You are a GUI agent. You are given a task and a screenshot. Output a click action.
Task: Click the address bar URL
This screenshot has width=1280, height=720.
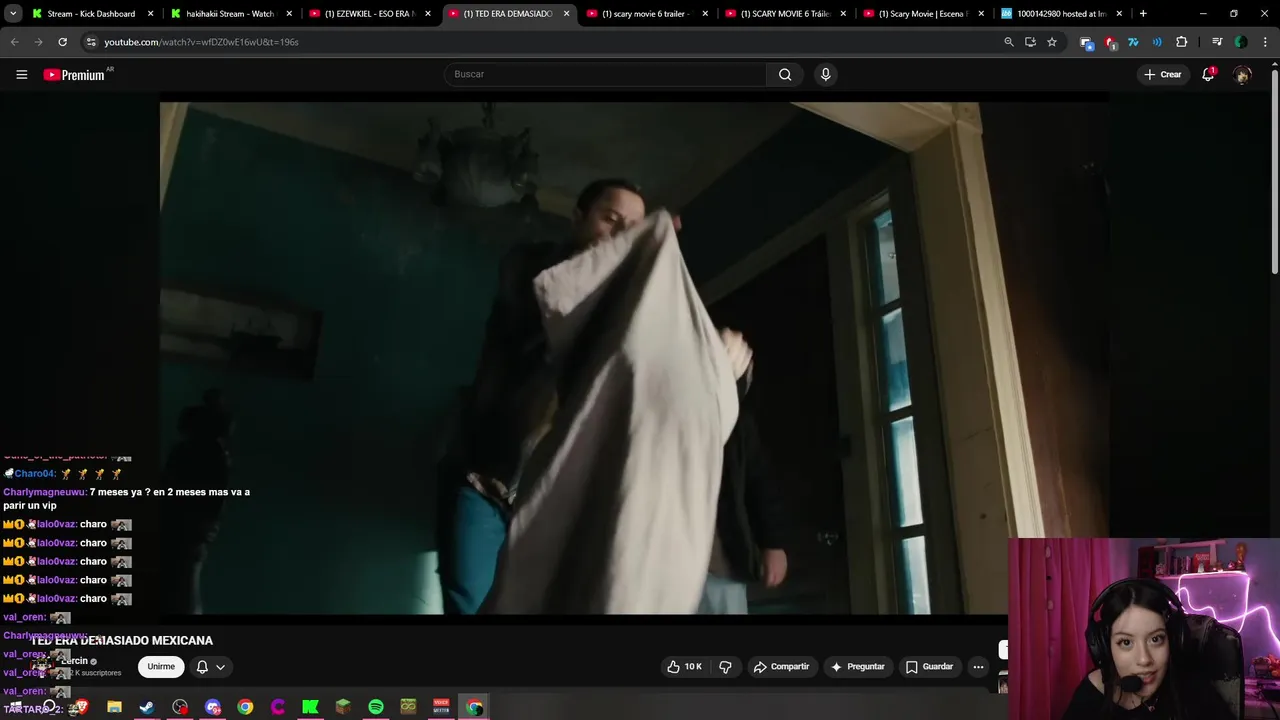click(x=201, y=42)
